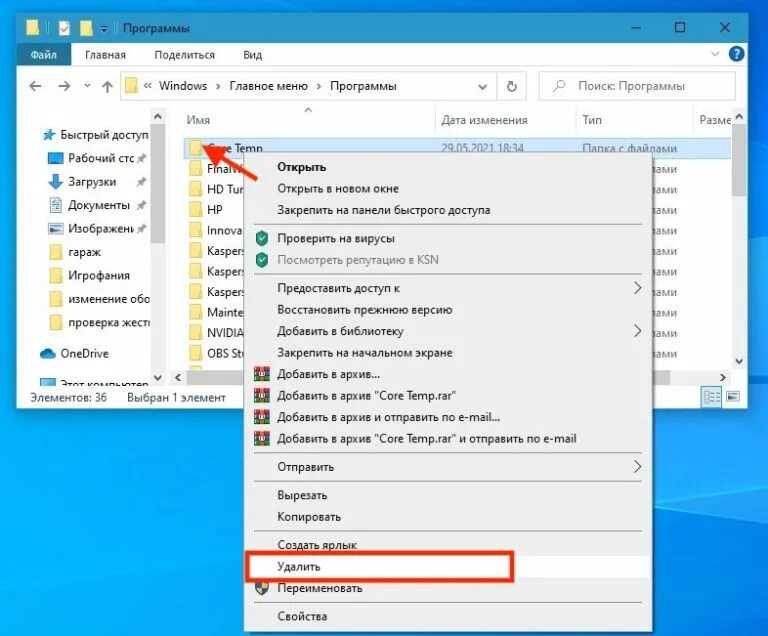The height and width of the screenshot is (636, 768).
Task: Select Быстрый доступ in navigation pane
Action: pyautogui.click(x=96, y=135)
